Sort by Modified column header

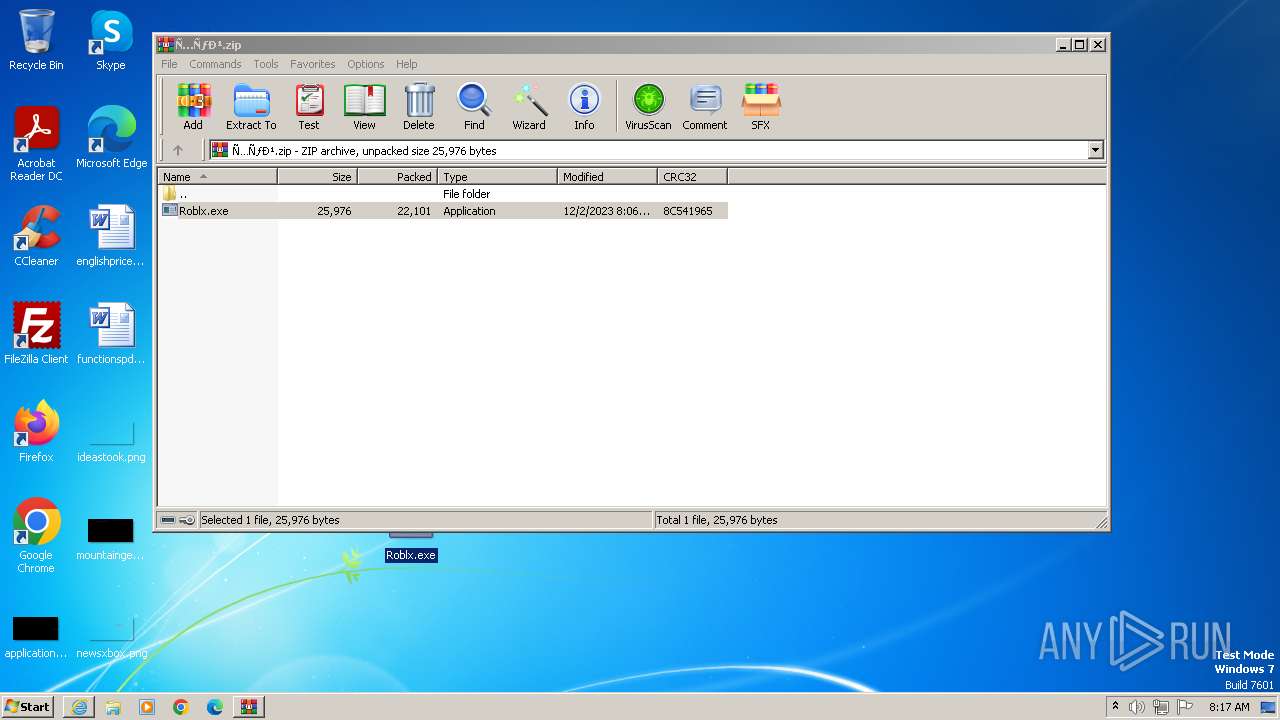[608, 176]
